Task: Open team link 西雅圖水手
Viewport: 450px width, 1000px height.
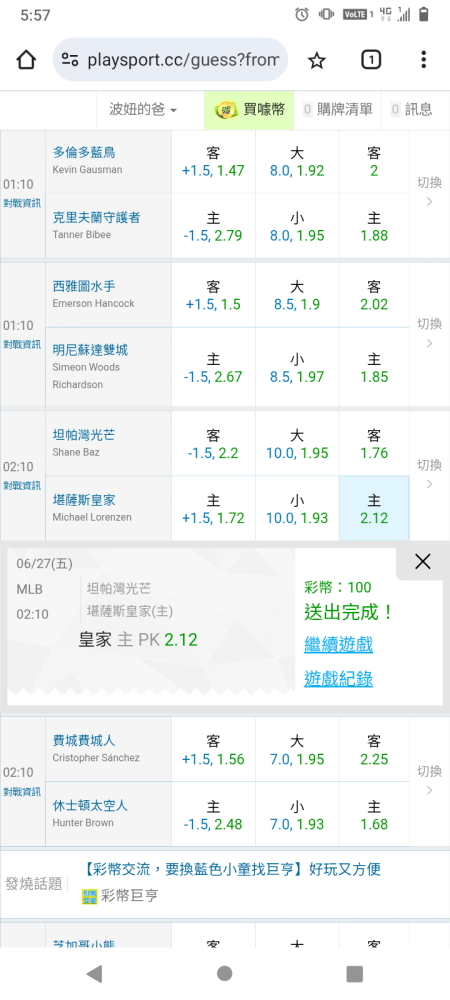Action: click(84, 286)
